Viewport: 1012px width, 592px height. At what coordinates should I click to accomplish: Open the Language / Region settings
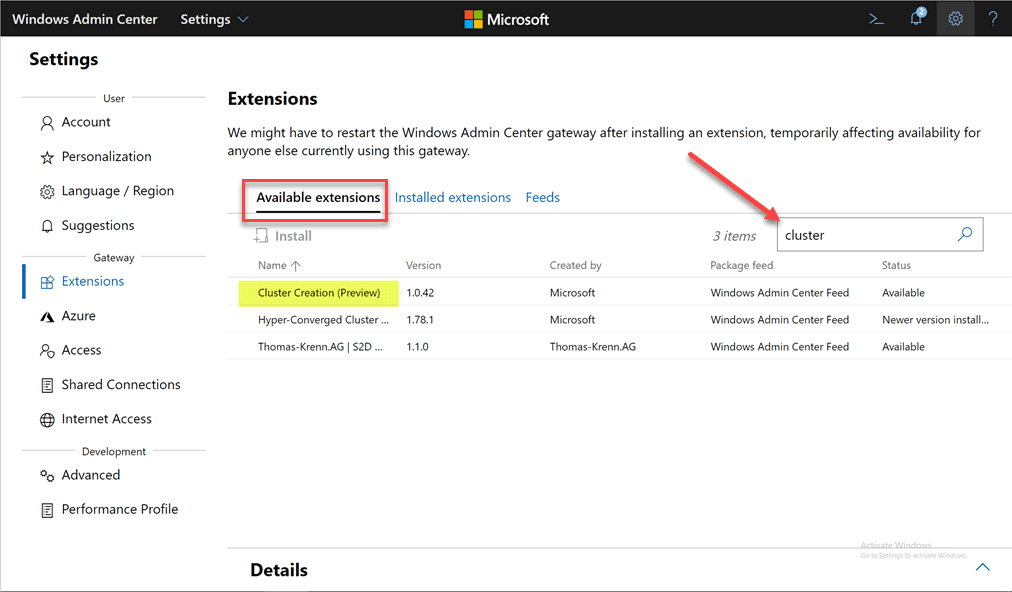117,191
